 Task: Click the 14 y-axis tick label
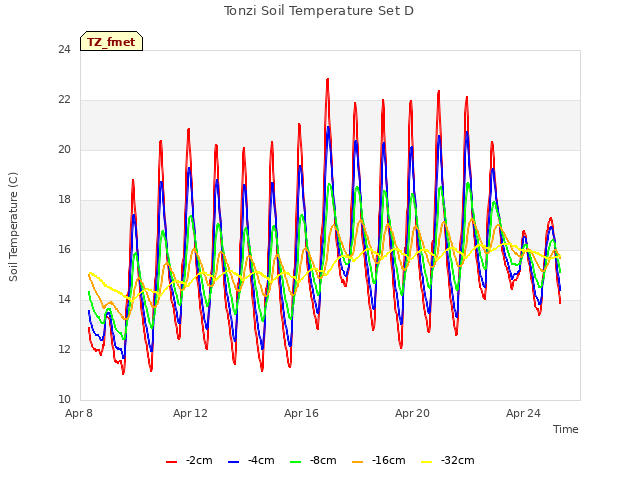click(64, 300)
